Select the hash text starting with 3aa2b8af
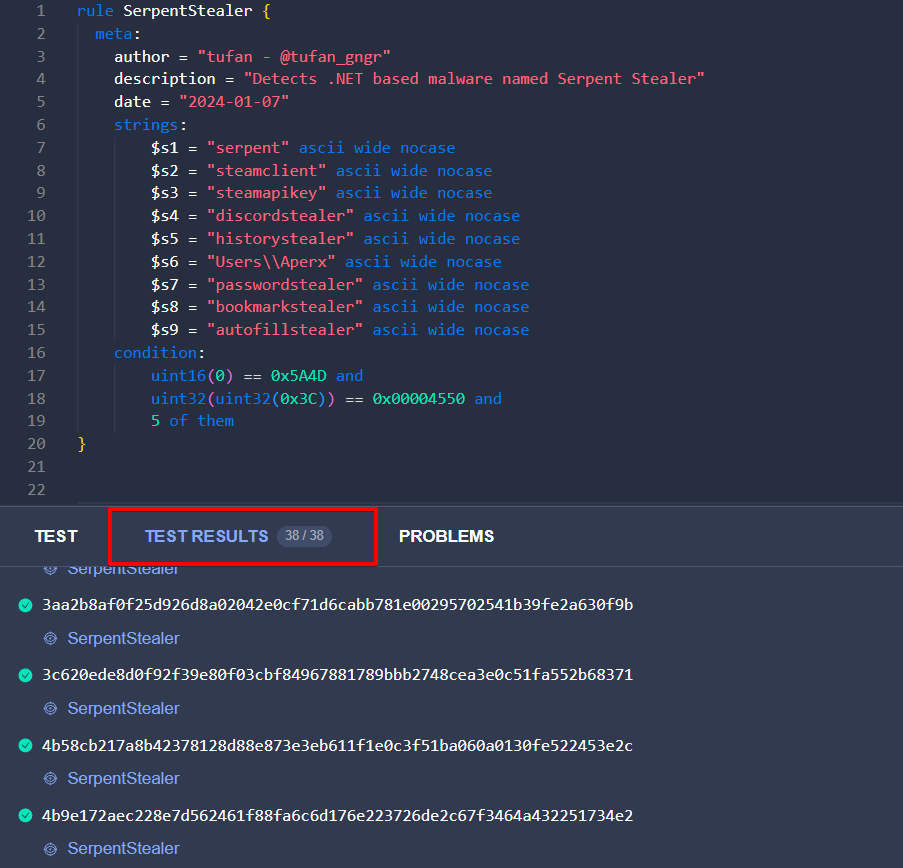Image resolution: width=903 pixels, height=868 pixels. coord(337,605)
